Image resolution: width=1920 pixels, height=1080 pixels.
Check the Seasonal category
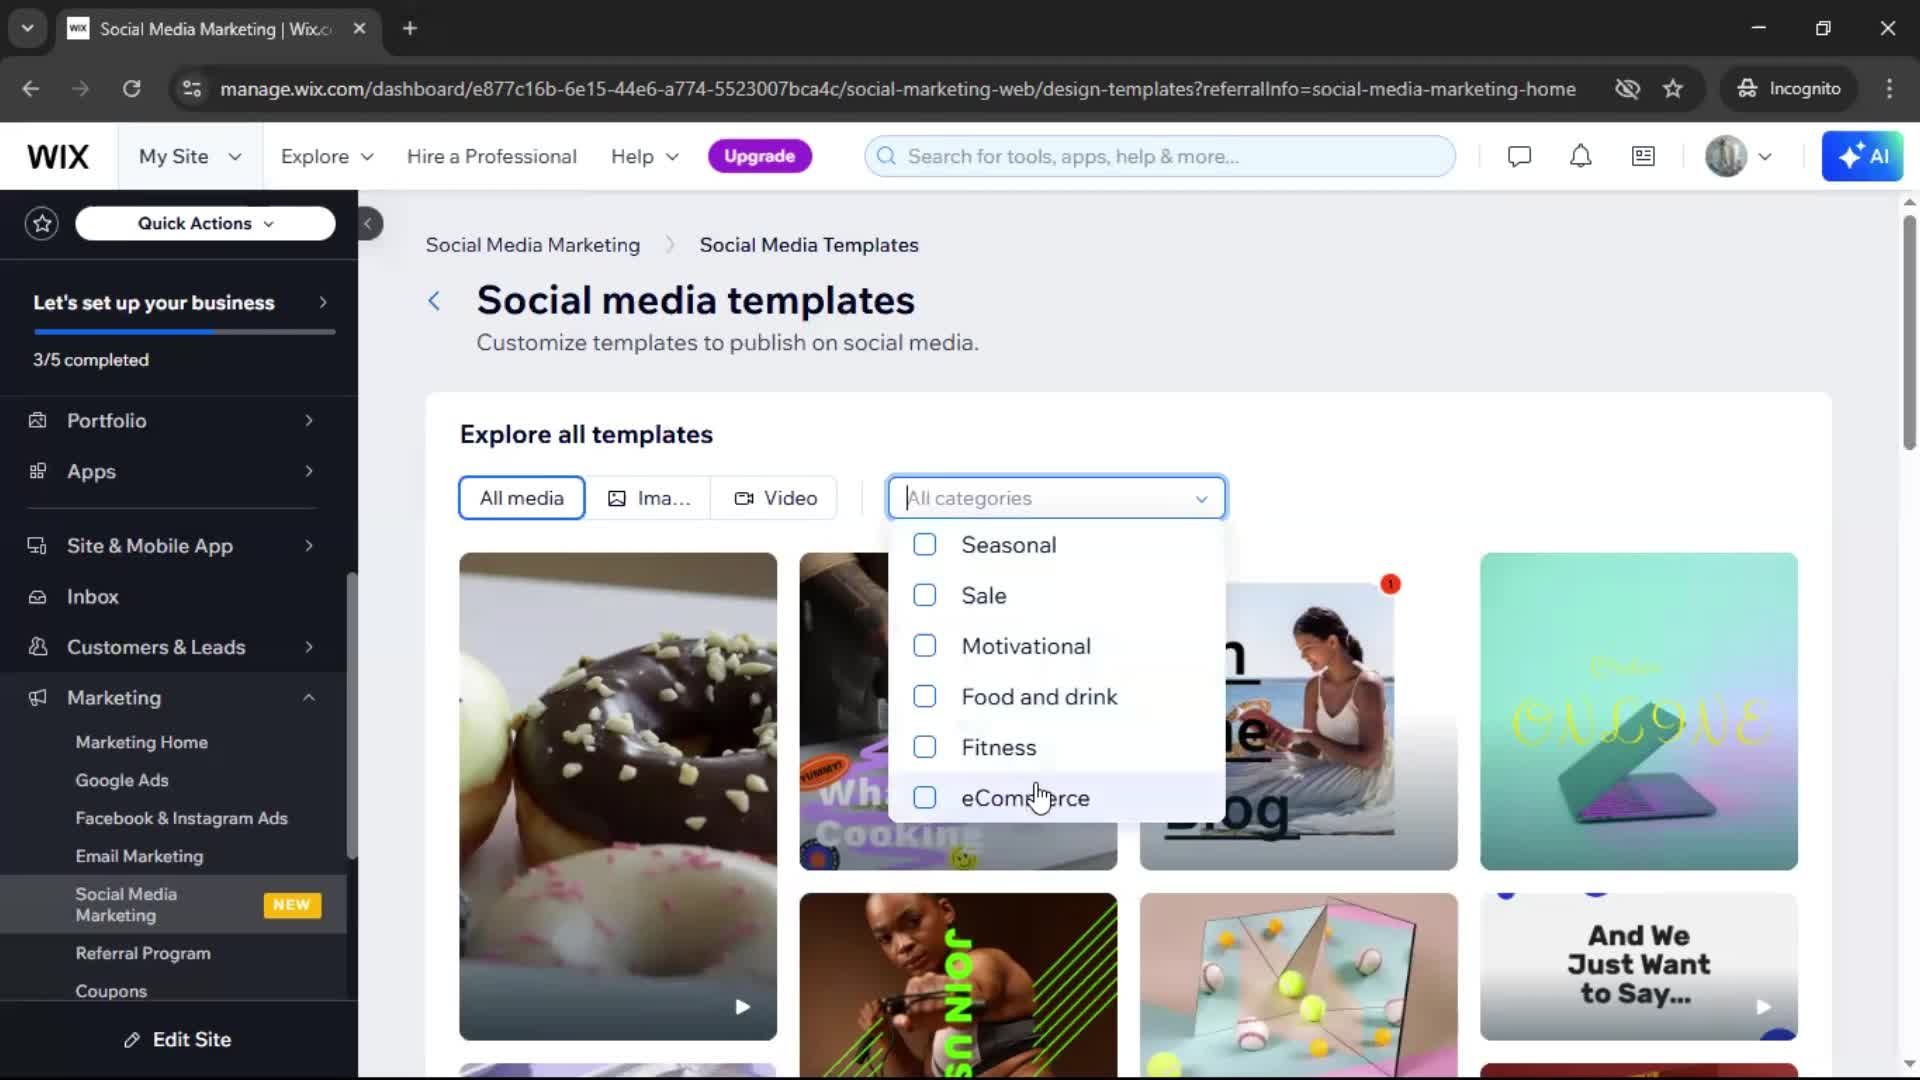click(924, 545)
